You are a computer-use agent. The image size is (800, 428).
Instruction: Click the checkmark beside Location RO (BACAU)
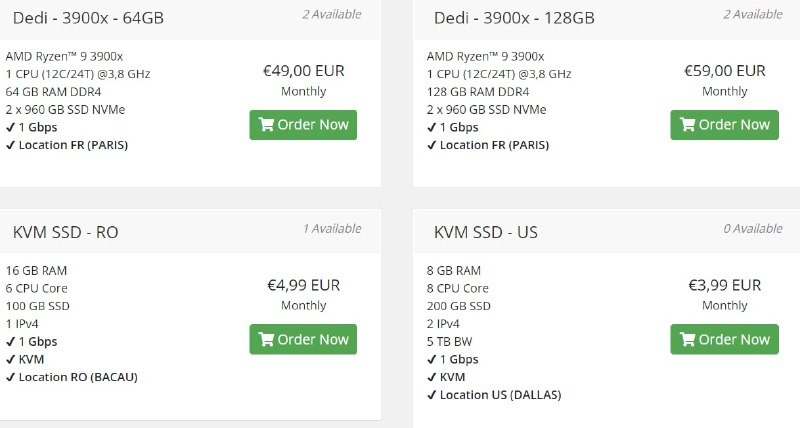coord(10,377)
